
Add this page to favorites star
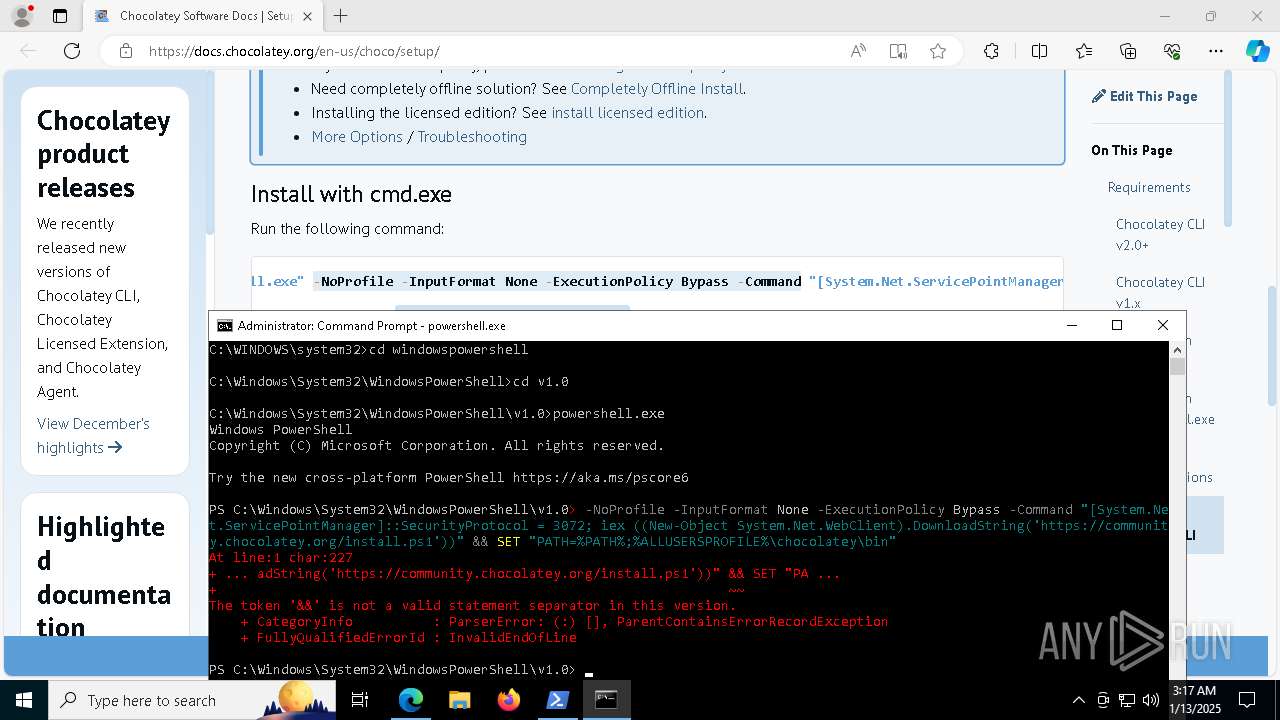938,51
